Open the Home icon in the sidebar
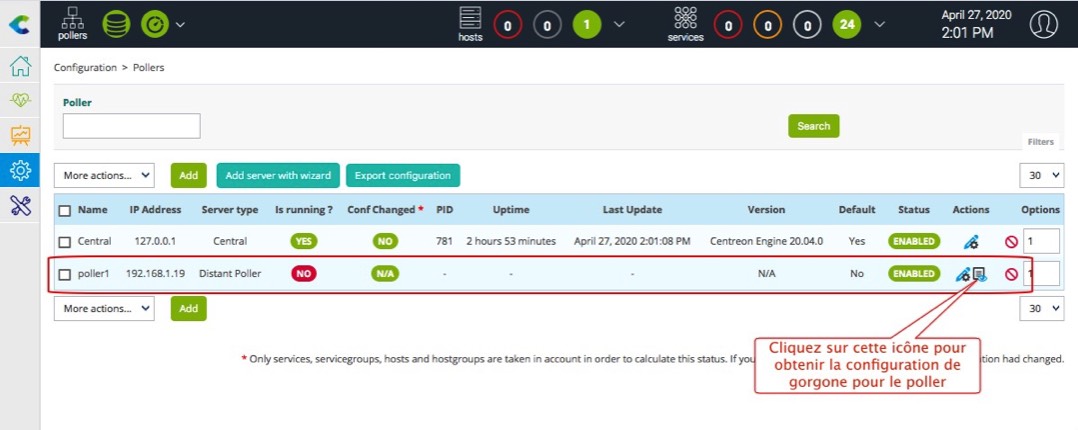 pyautogui.click(x=20, y=67)
